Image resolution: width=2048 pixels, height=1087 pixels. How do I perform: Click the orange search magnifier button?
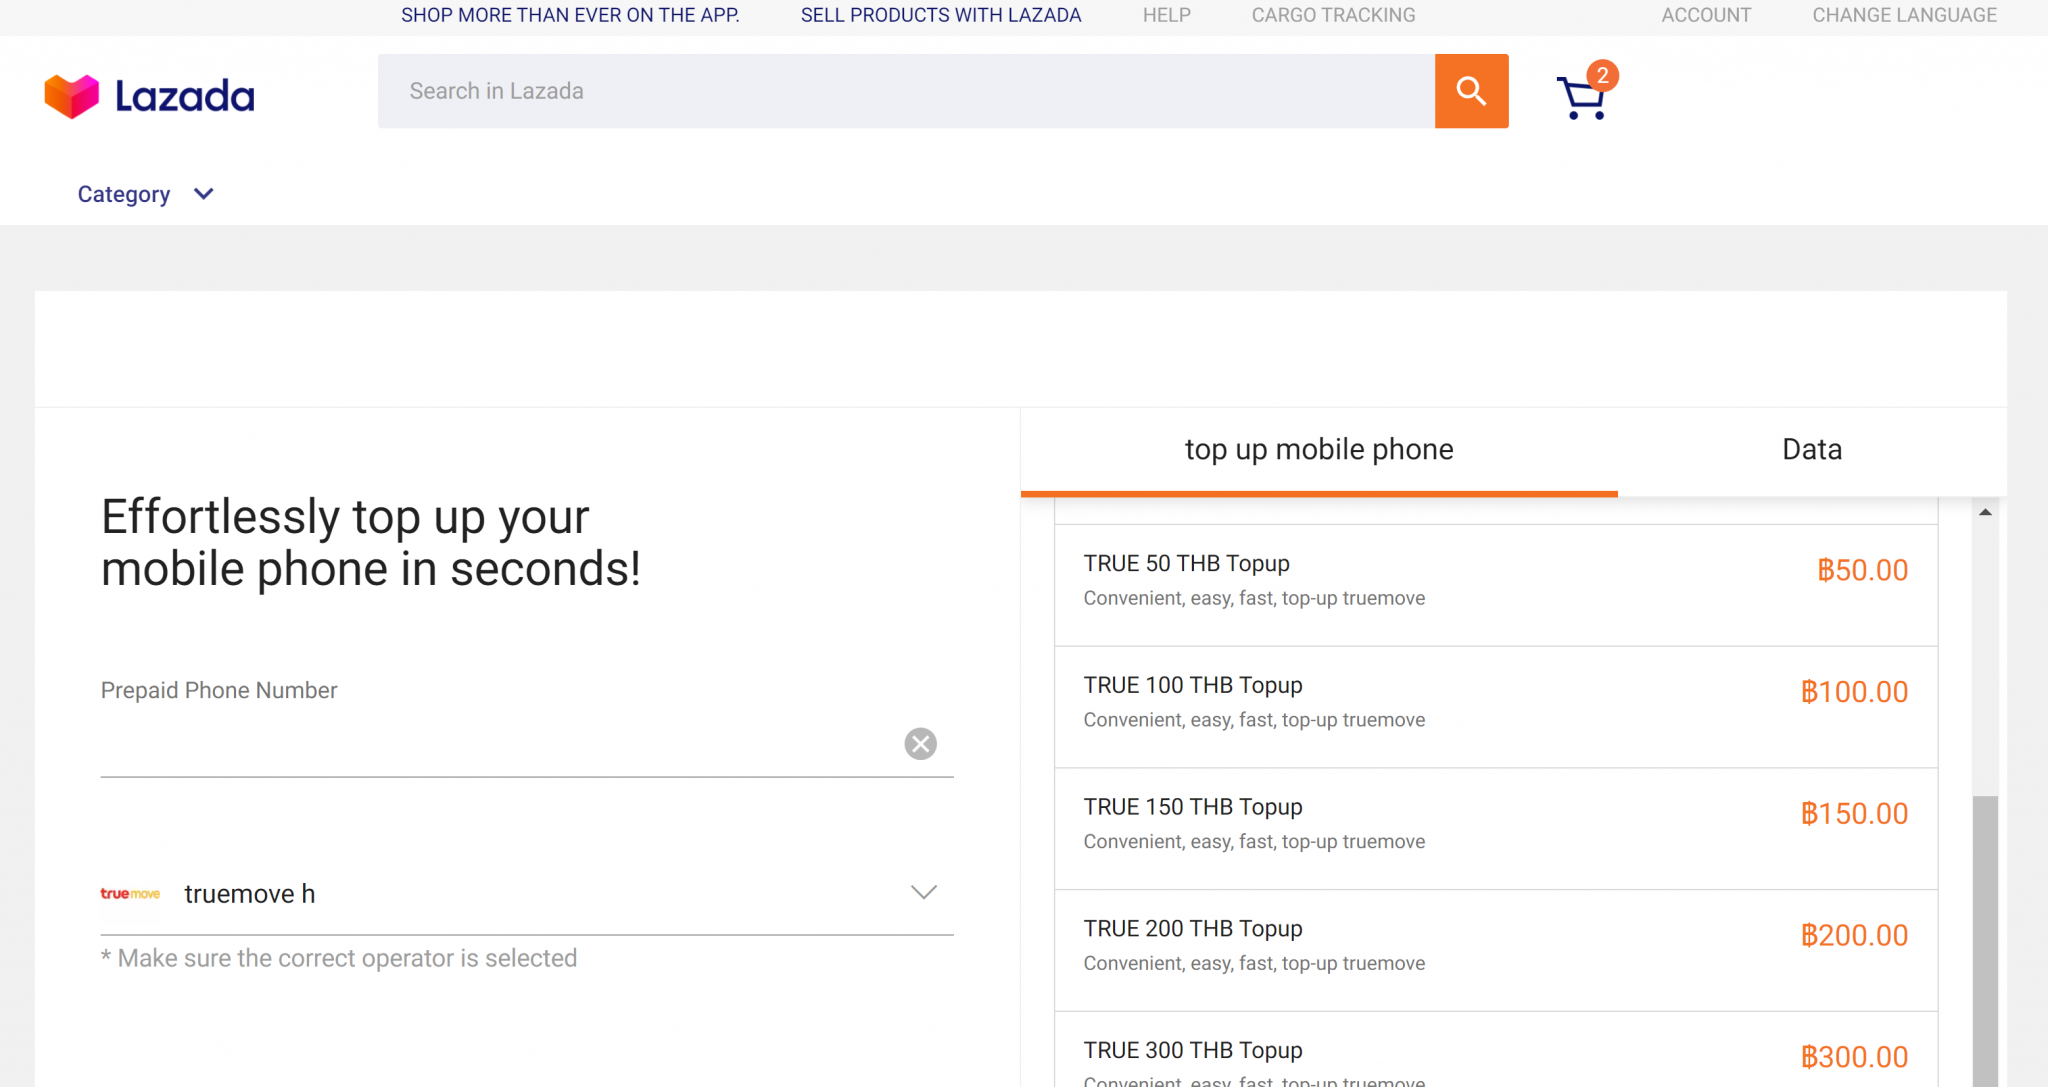(1471, 91)
